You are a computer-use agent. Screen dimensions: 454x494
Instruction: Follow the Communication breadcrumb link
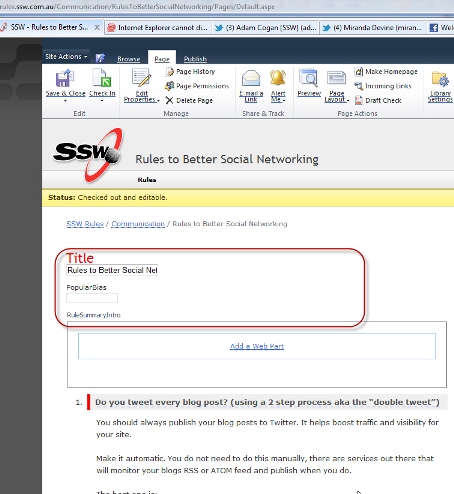pos(138,224)
